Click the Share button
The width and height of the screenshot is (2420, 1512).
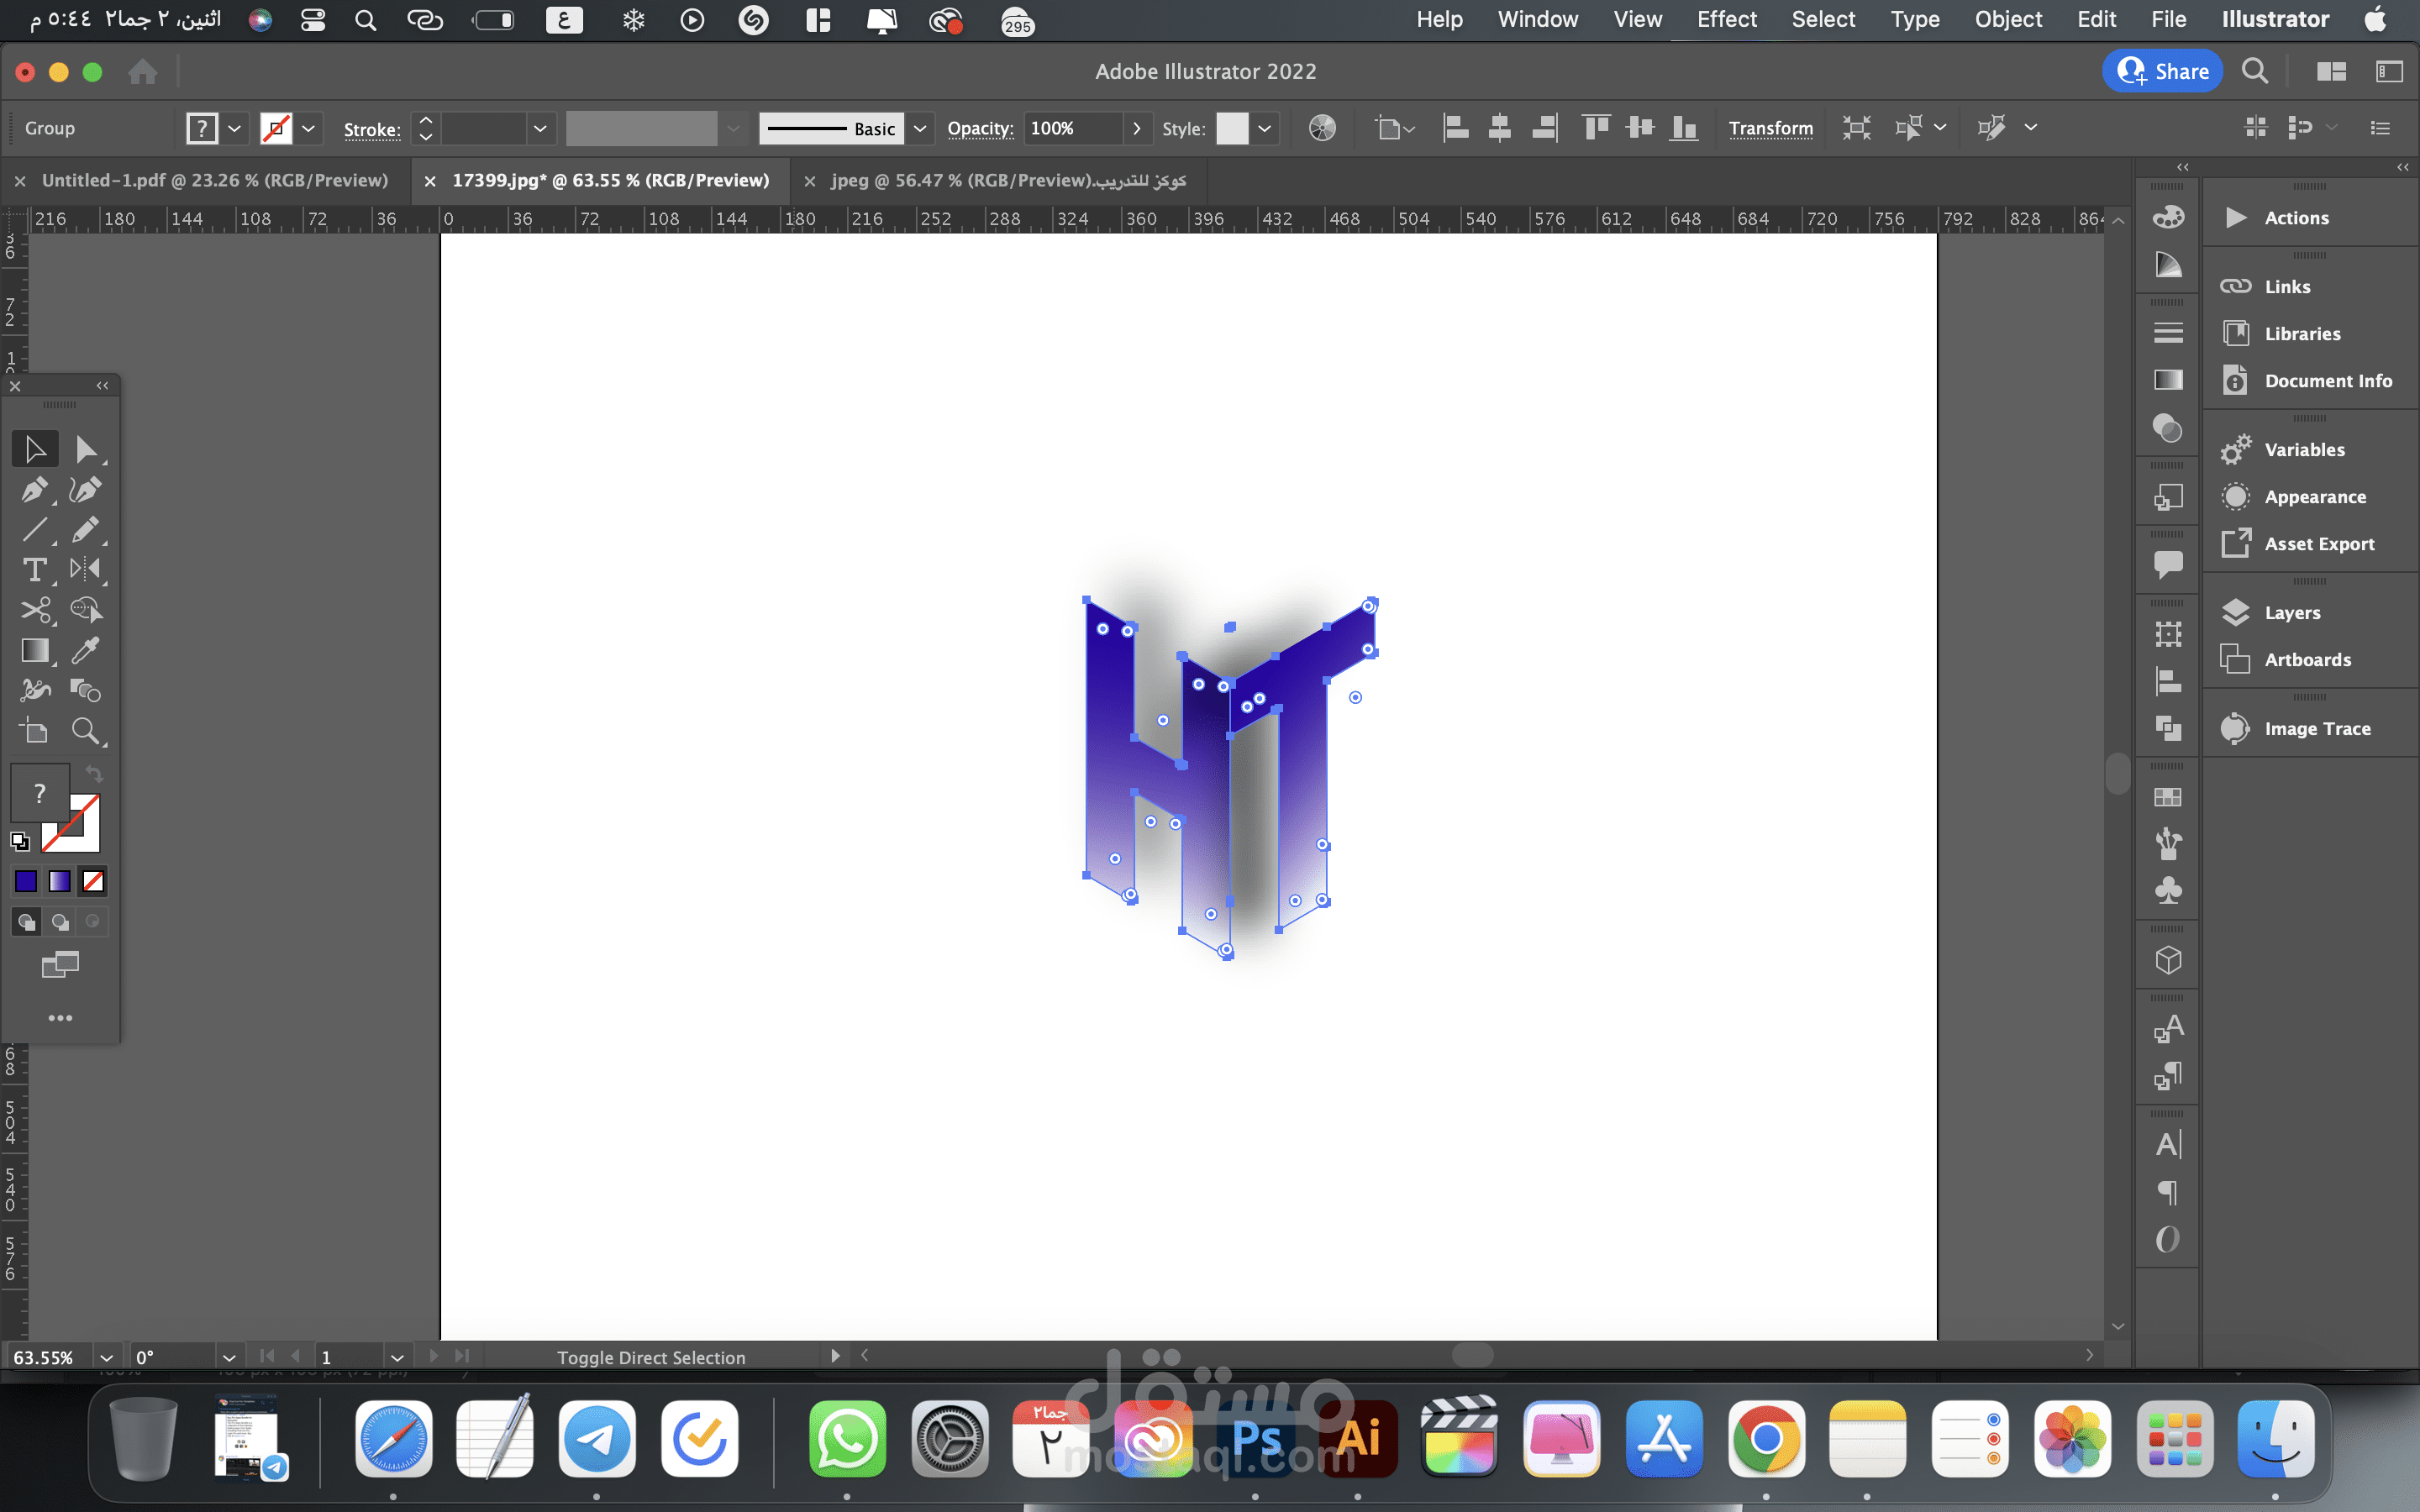click(x=2162, y=71)
